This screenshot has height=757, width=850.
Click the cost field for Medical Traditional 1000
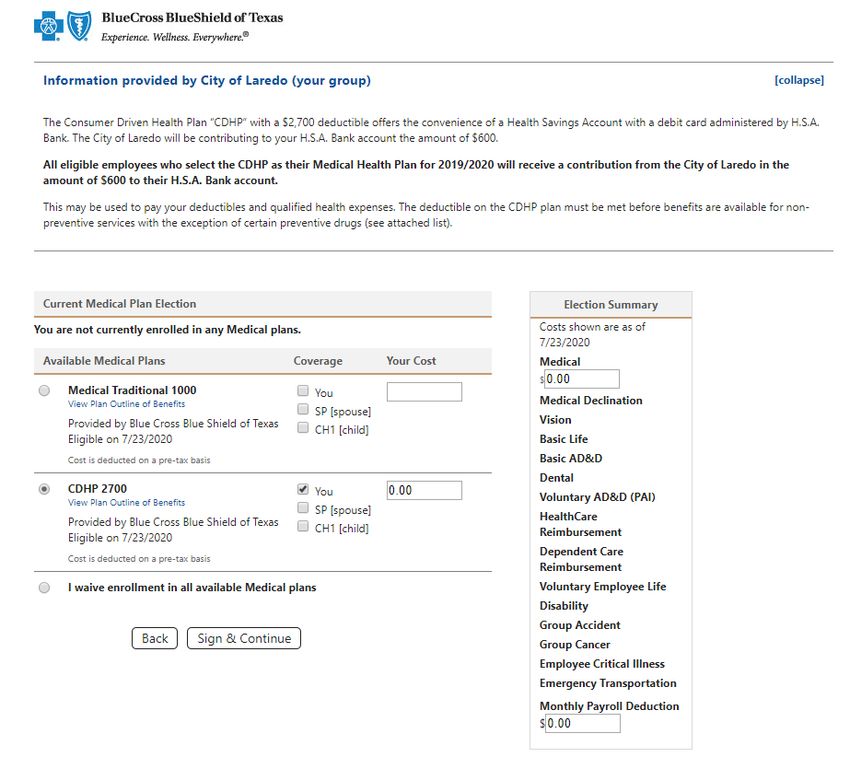tap(424, 392)
